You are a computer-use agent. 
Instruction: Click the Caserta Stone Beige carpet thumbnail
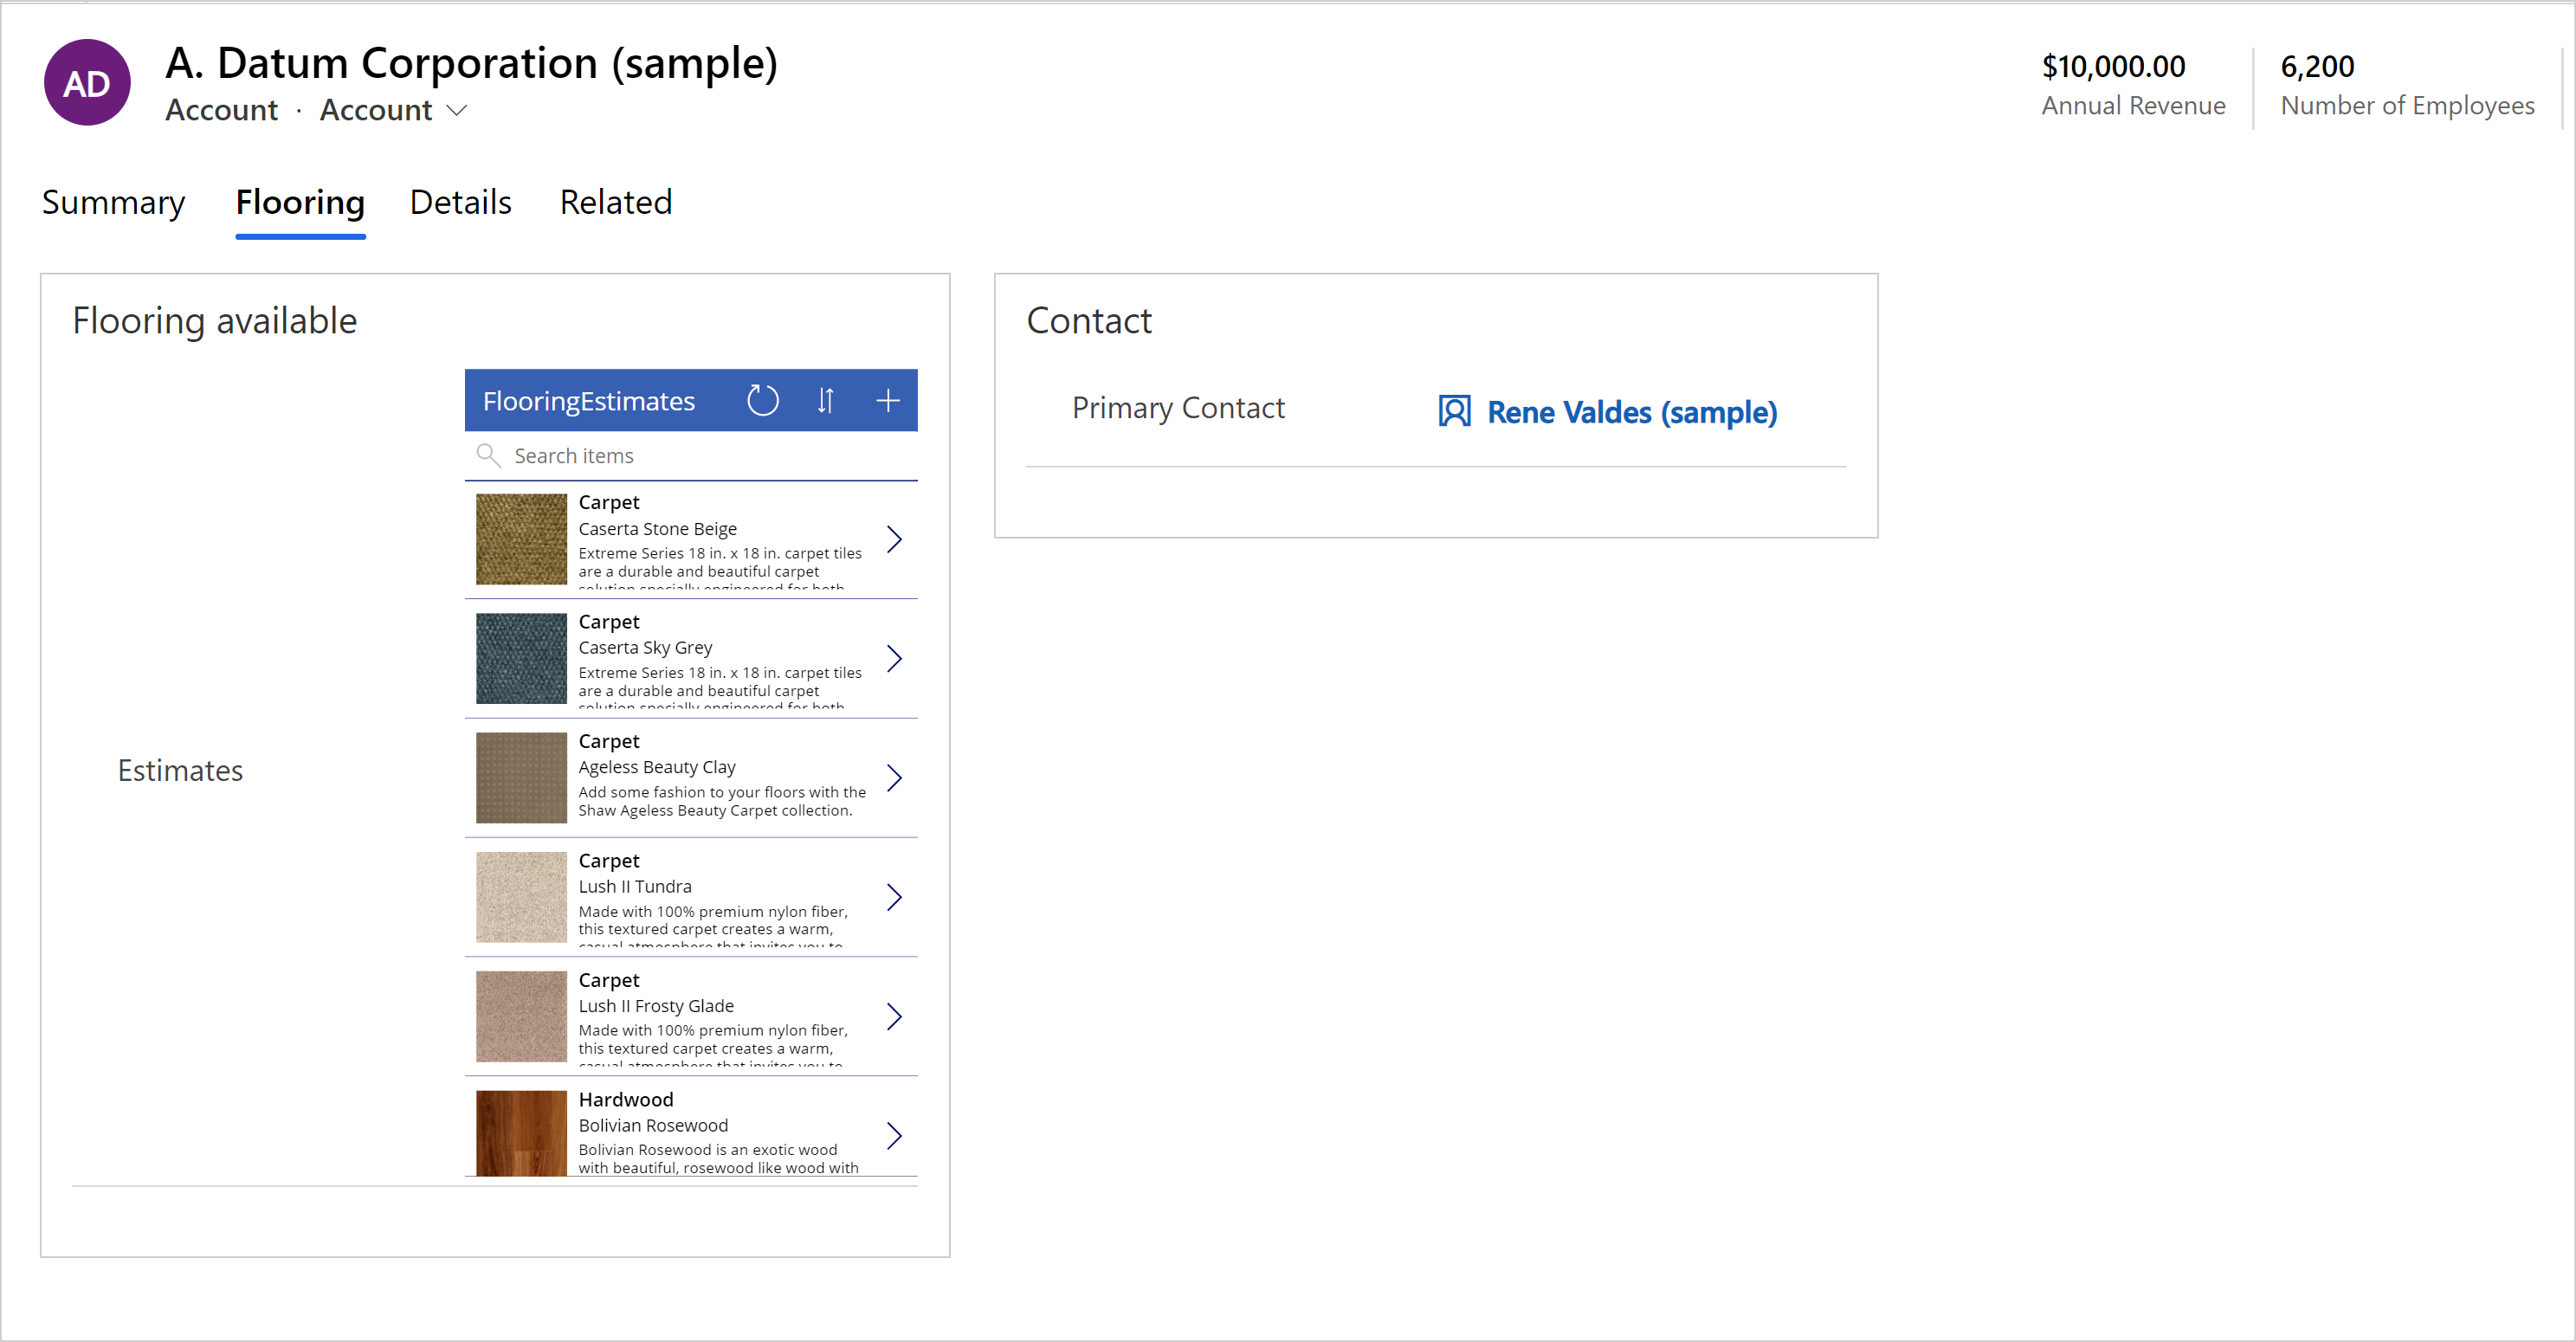click(x=518, y=539)
